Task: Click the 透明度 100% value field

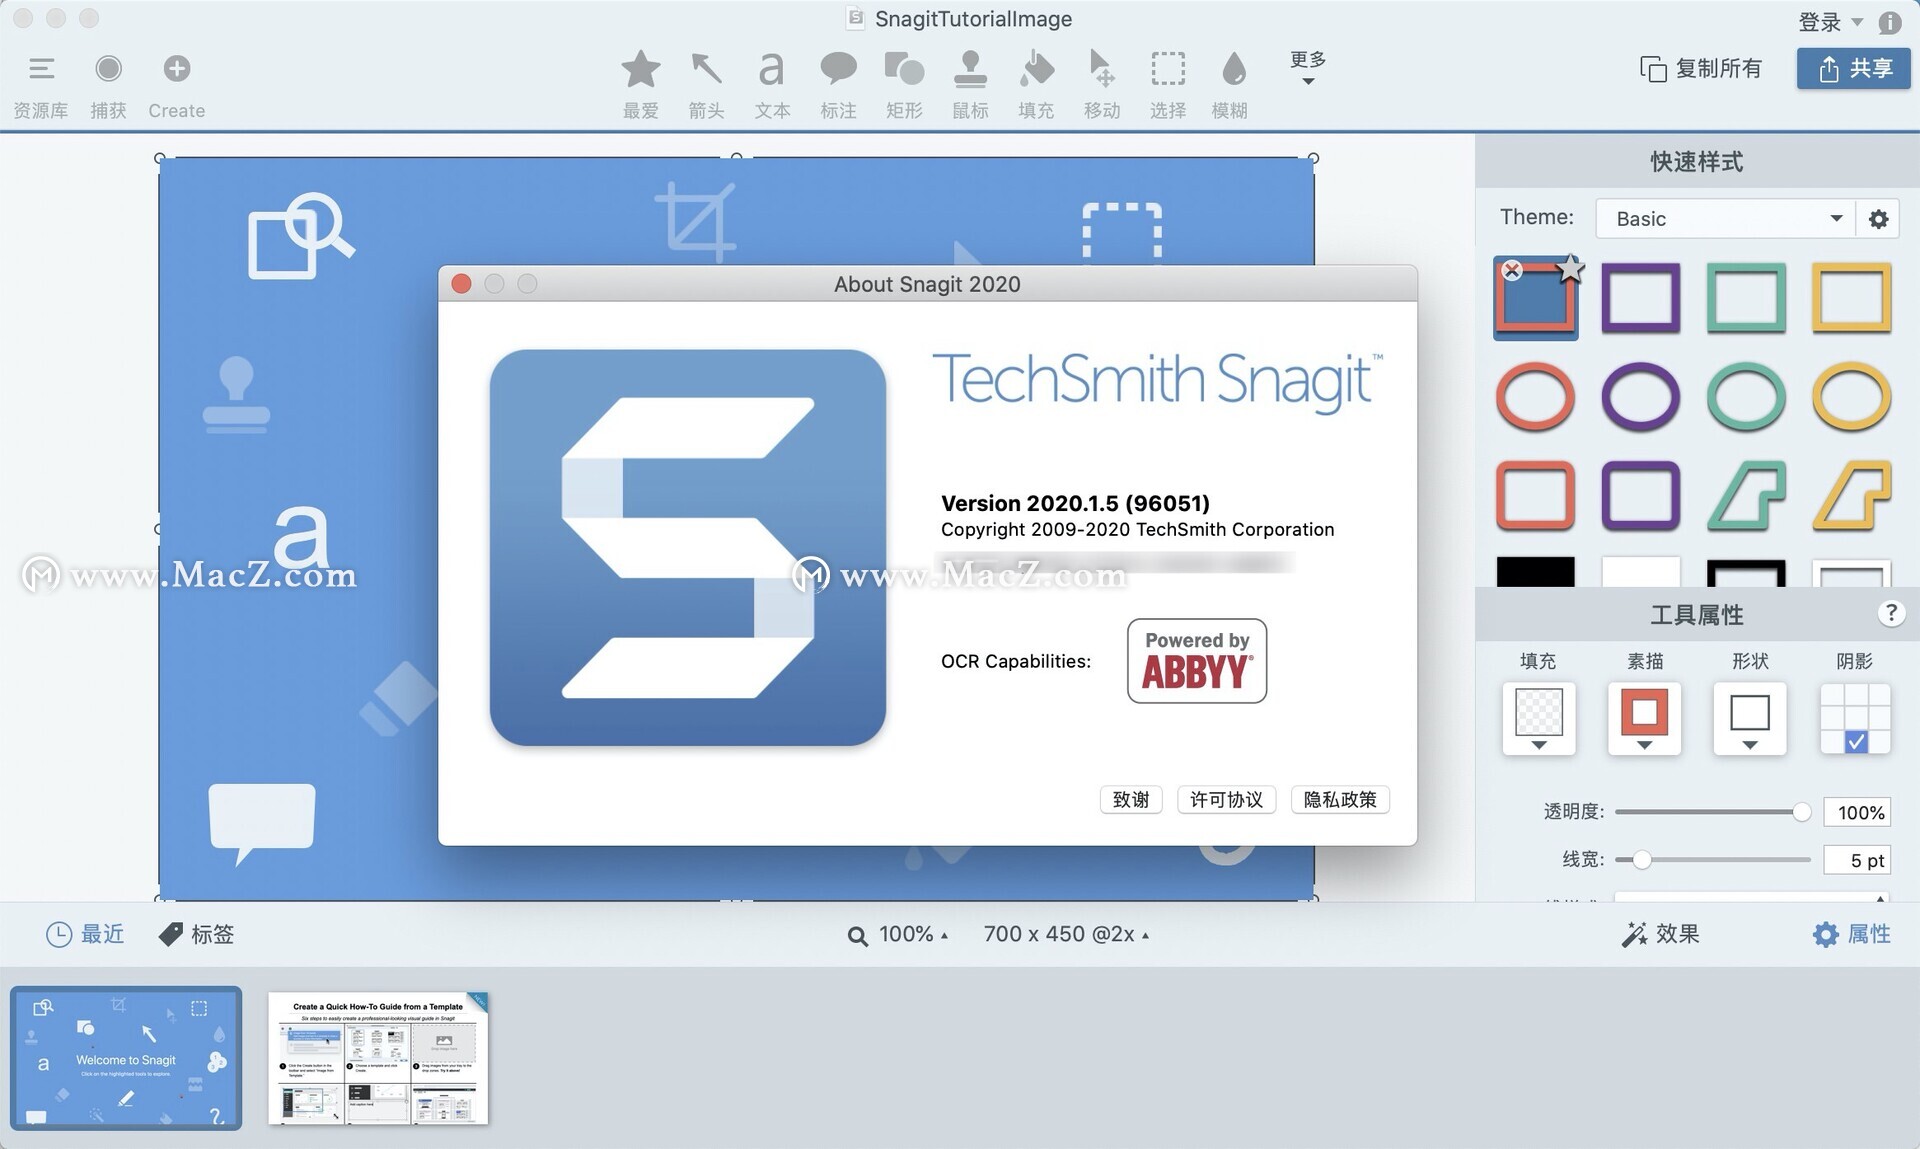Action: pyautogui.click(x=1857, y=812)
